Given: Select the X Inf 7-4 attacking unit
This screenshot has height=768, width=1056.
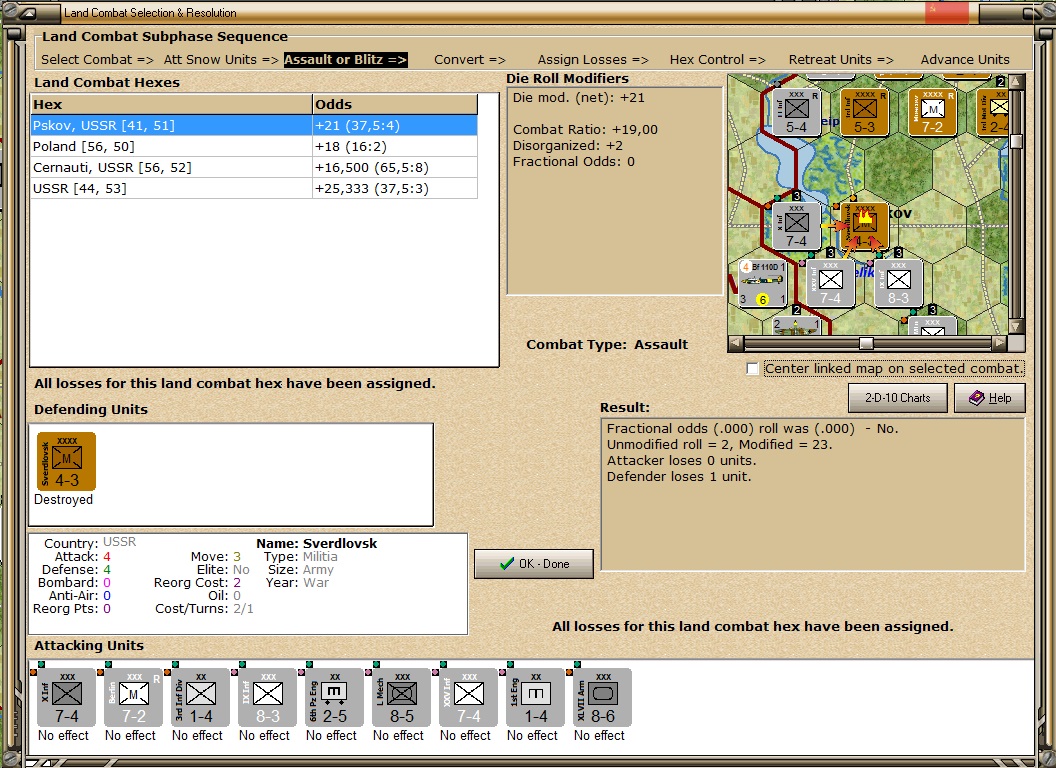Looking at the screenshot, I should [x=65, y=699].
